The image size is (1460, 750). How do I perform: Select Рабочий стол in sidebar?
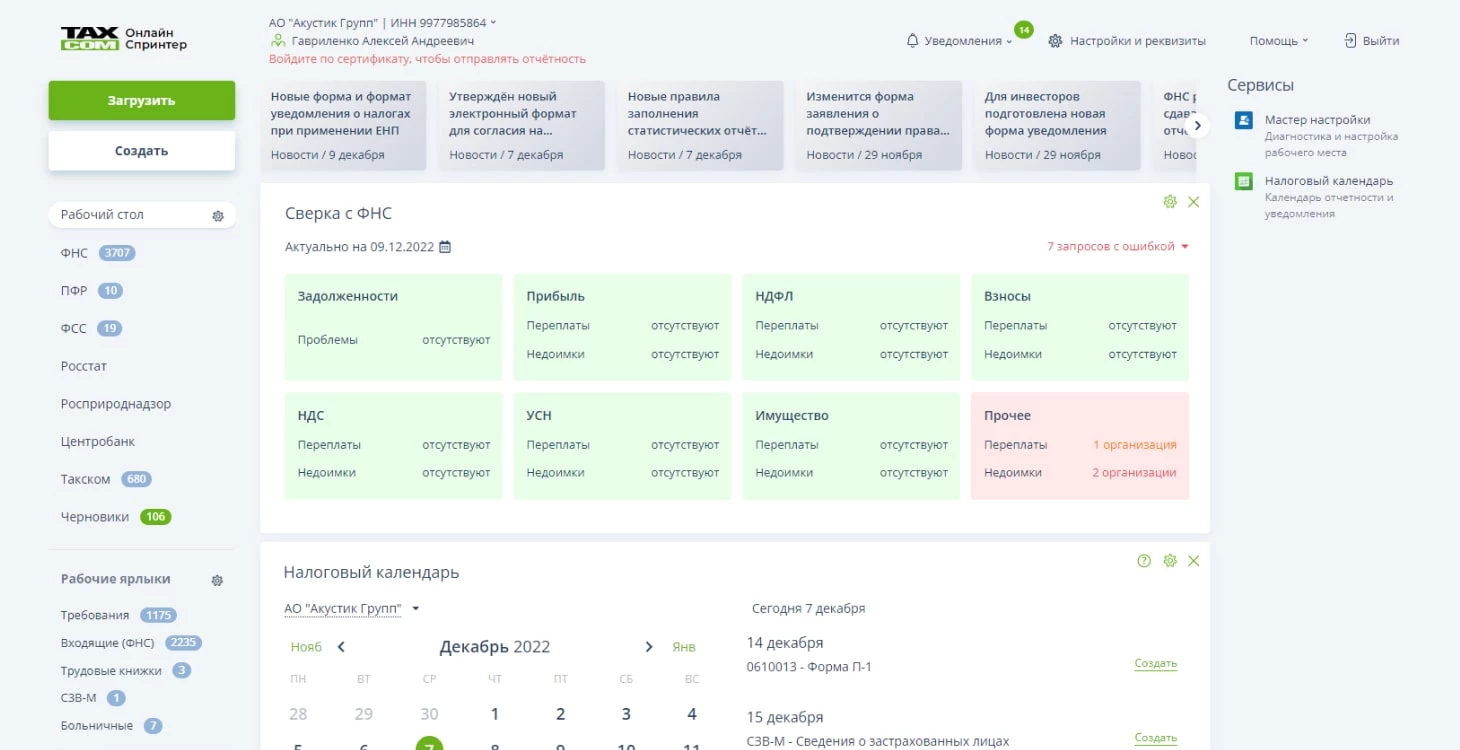point(102,215)
